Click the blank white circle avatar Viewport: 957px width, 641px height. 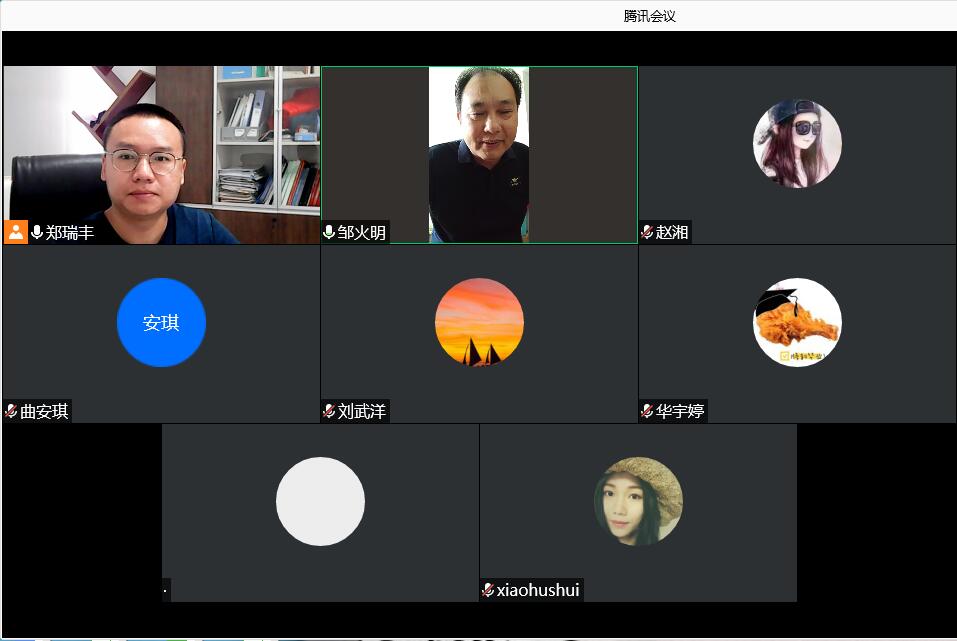click(320, 501)
